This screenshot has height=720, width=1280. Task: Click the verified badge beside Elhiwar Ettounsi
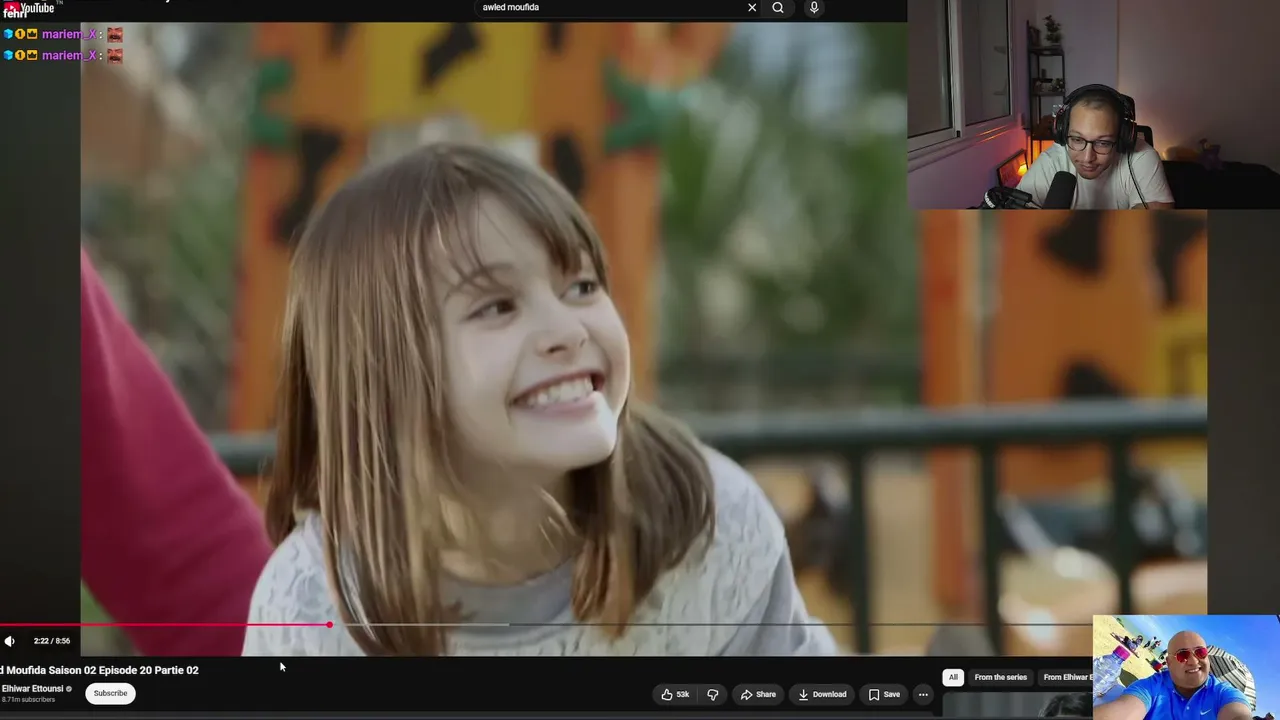click(69, 689)
